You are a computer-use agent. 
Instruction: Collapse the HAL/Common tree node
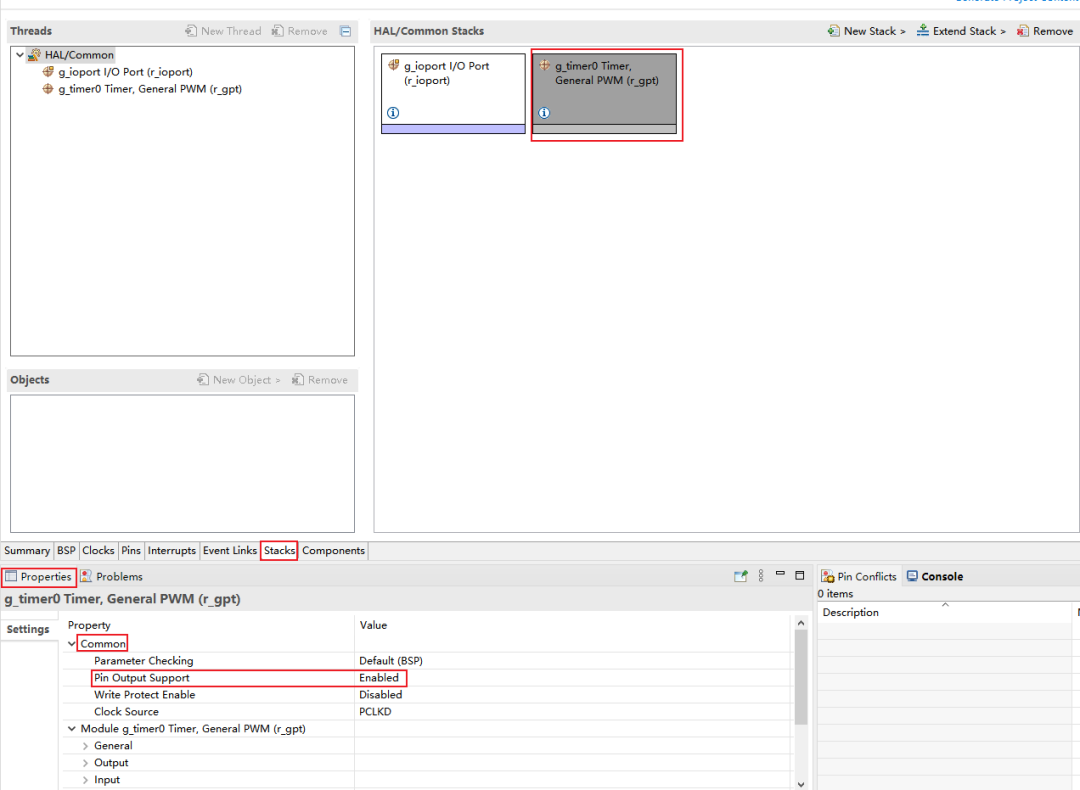coord(20,54)
